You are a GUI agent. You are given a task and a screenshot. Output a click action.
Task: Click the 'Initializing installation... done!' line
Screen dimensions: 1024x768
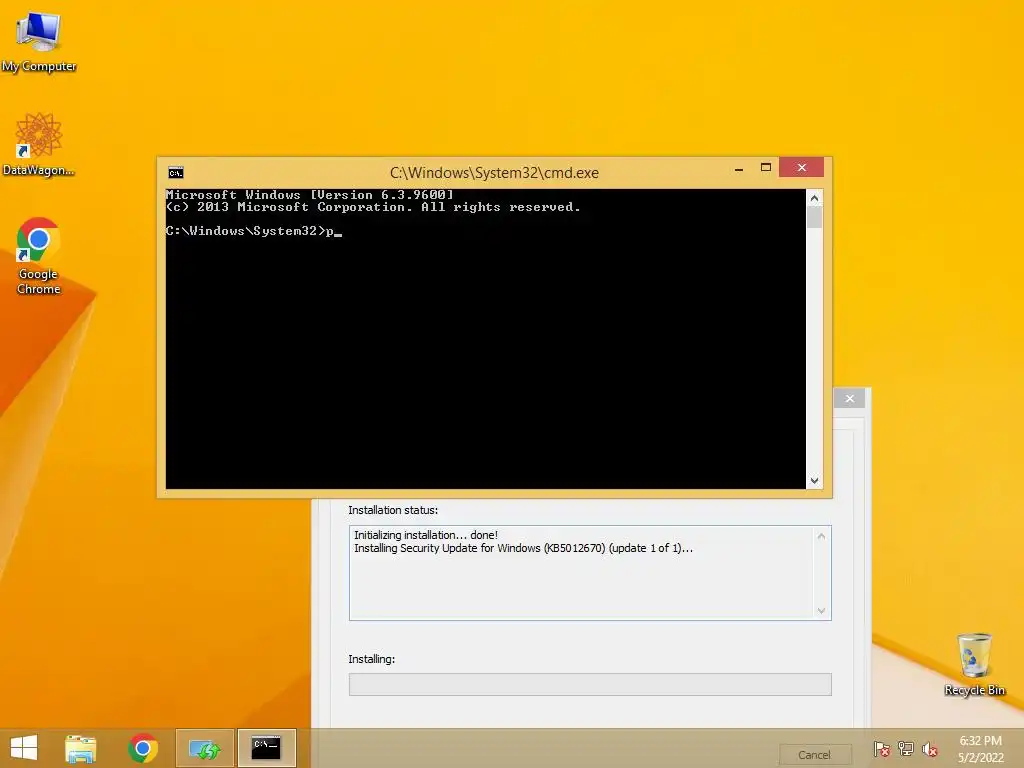(426, 535)
